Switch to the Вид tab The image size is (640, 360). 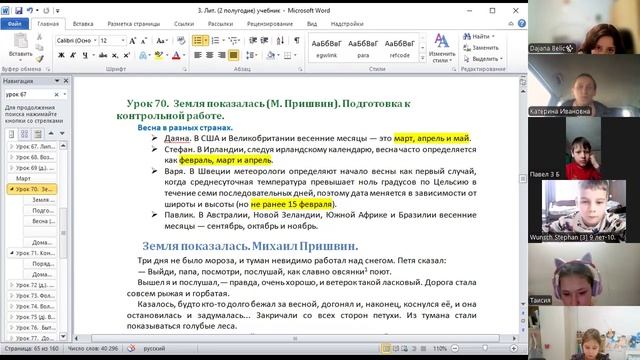pos(312,24)
